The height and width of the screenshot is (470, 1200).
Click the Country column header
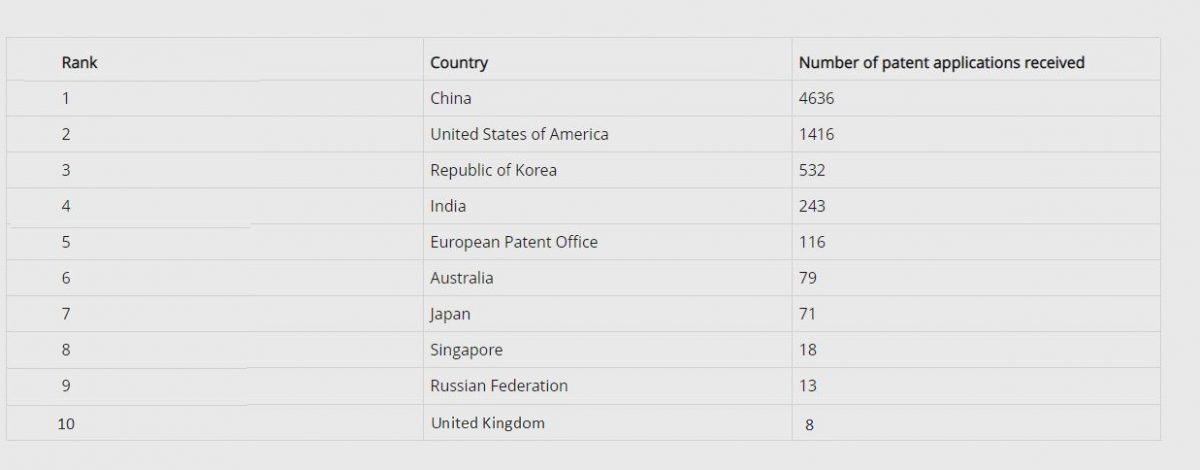click(458, 62)
